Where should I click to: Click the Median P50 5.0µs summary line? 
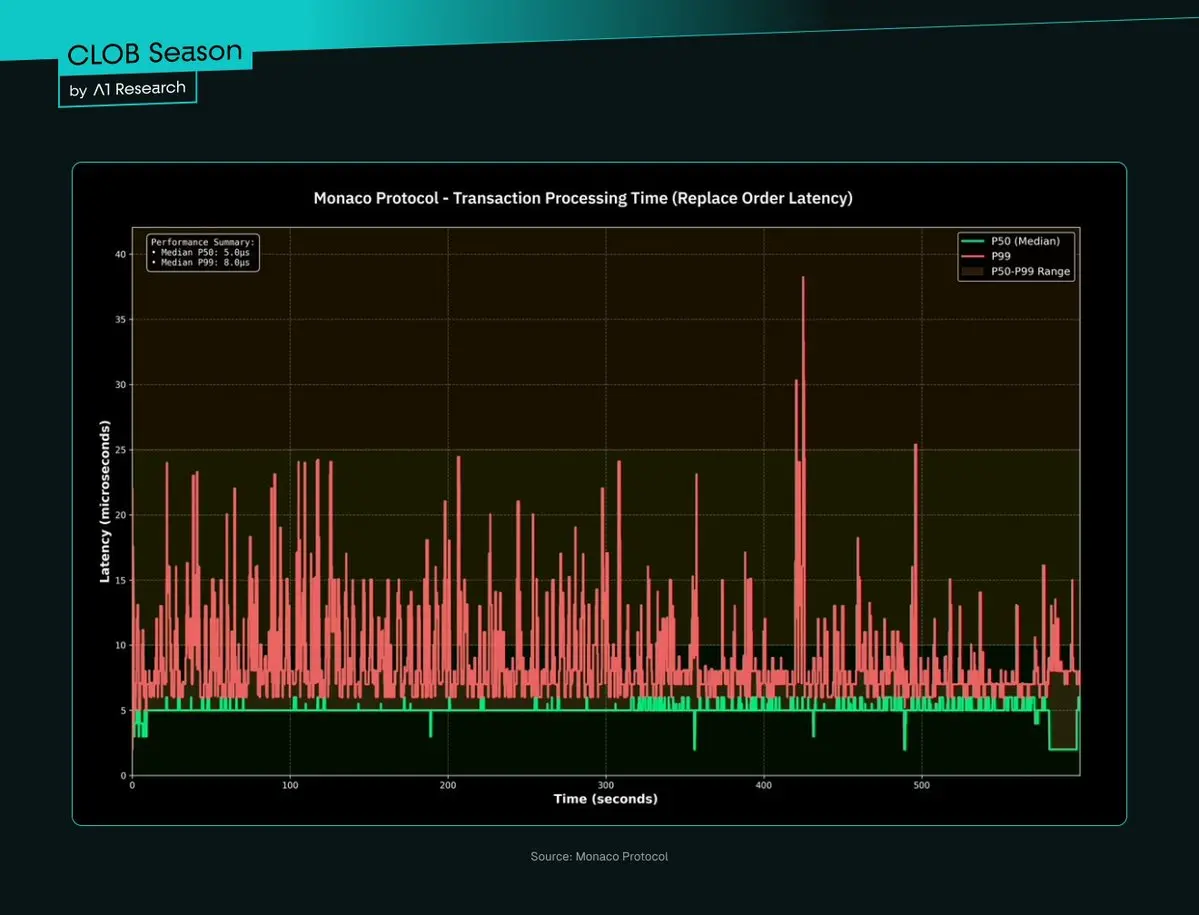[203, 253]
